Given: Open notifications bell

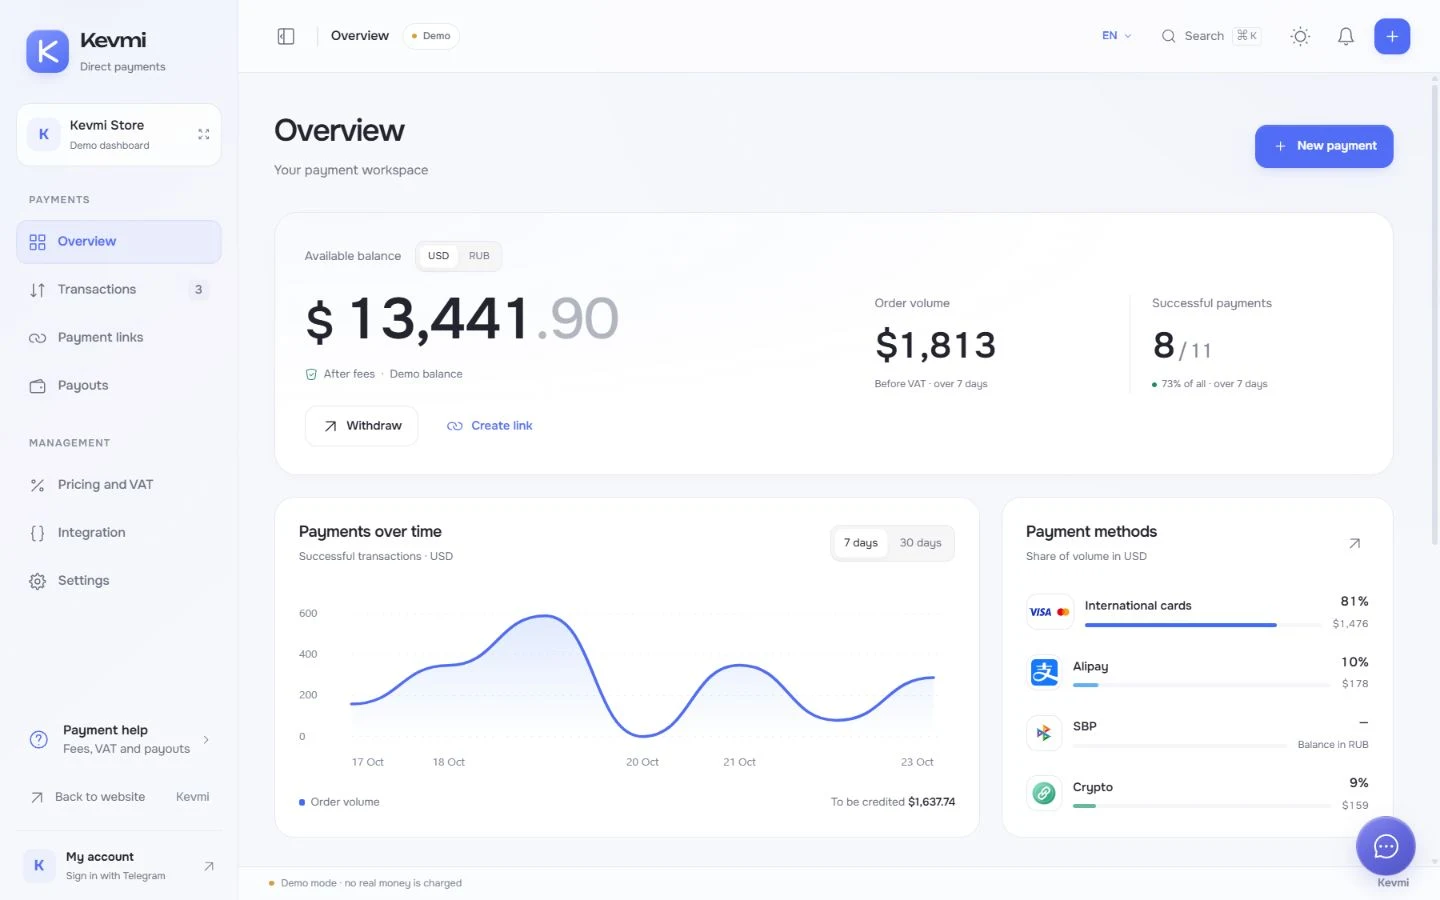Looking at the screenshot, I should pos(1346,36).
